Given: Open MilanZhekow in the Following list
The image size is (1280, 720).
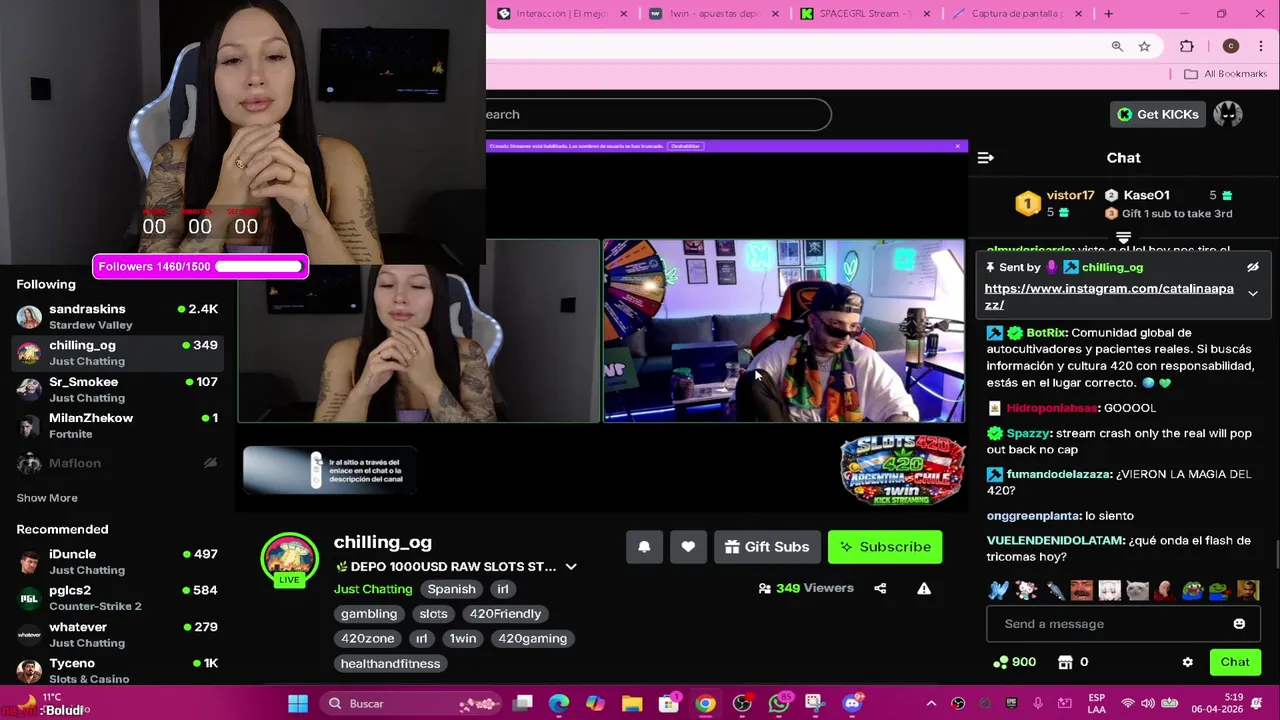Looking at the screenshot, I should pos(118,426).
